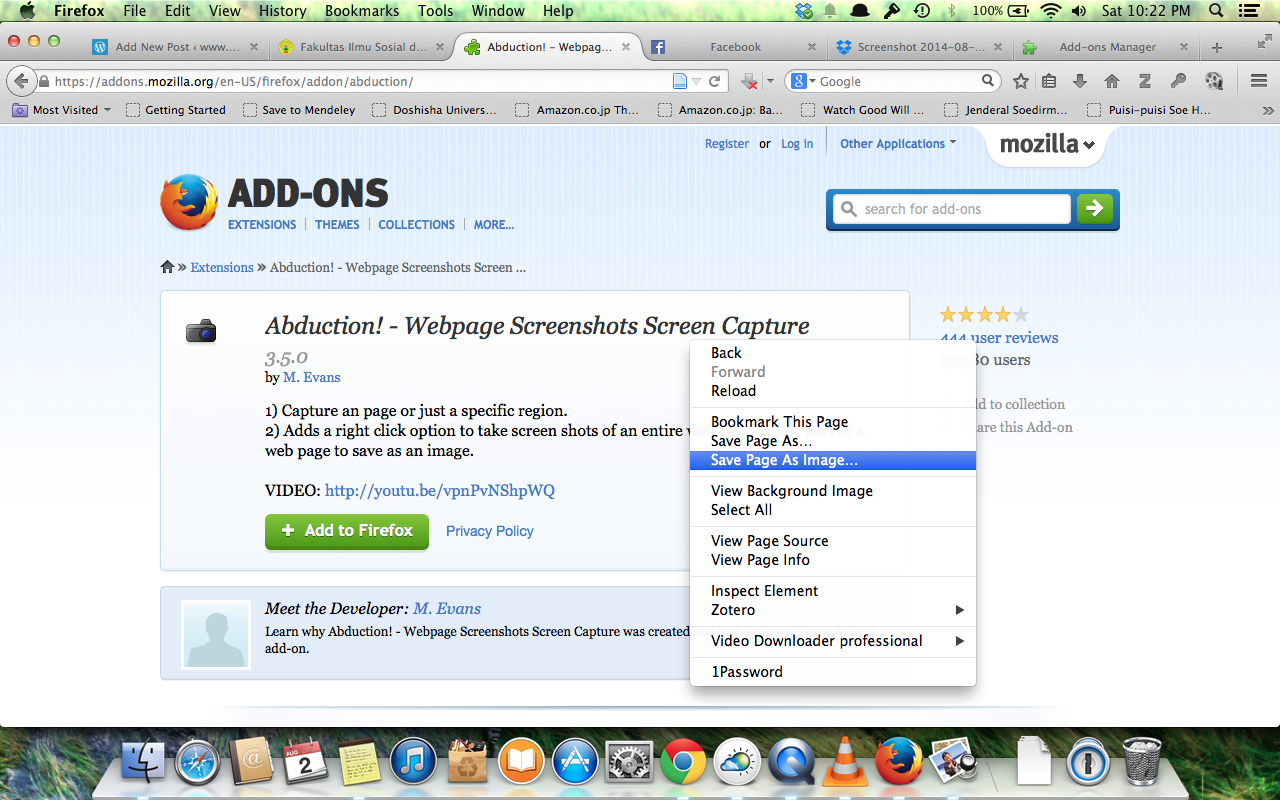
Task: Open the 1Password key toolbar icon
Action: click(1179, 81)
